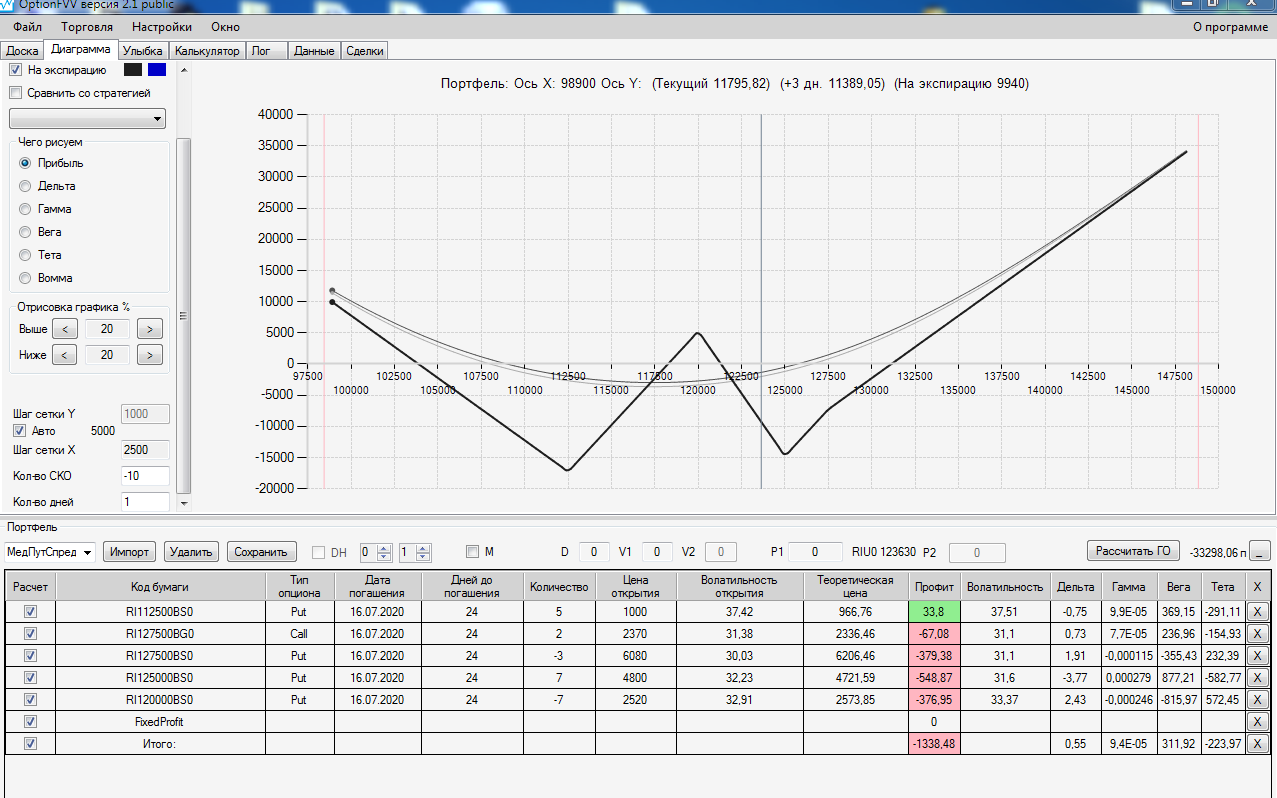Uncheck Расчет for RI127500BG0 row

[30, 633]
